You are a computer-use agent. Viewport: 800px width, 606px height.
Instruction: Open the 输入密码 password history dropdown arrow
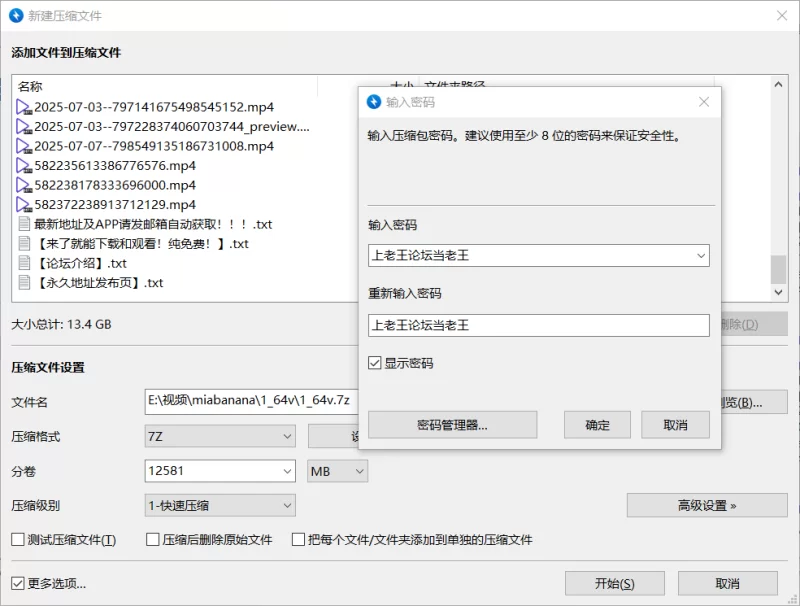pos(701,256)
